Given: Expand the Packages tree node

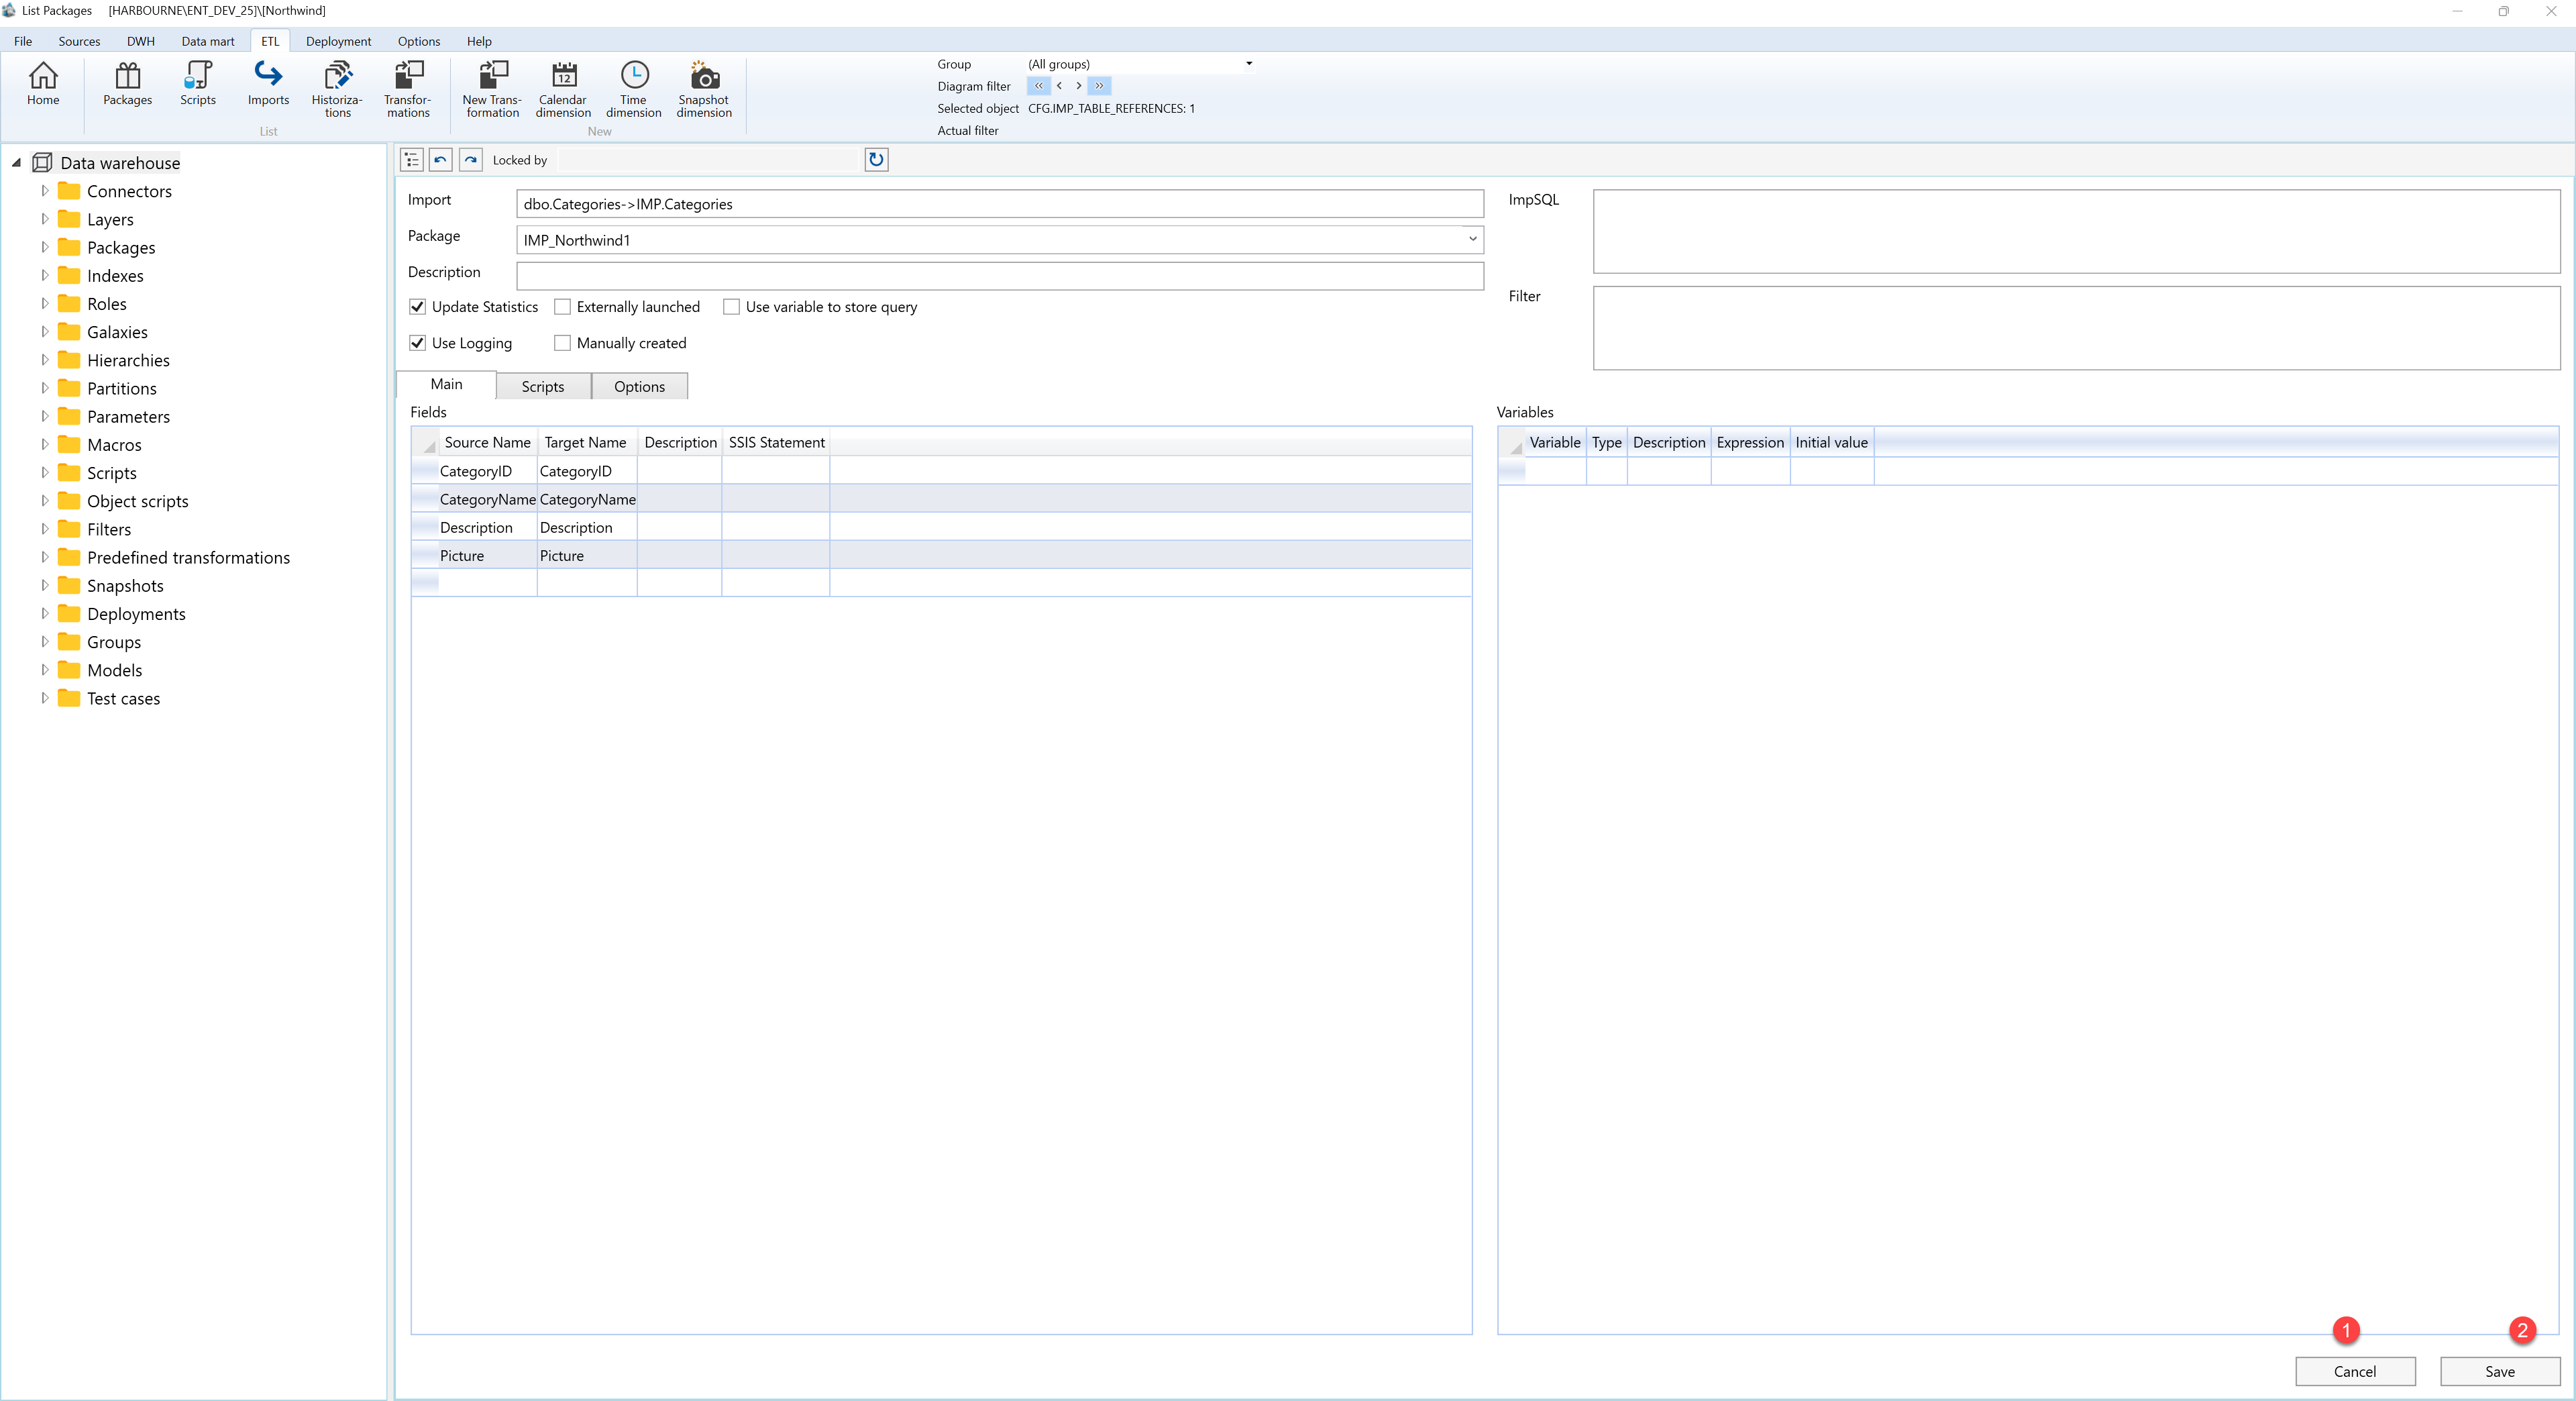Looking at the screenshot, I should 44,247.
